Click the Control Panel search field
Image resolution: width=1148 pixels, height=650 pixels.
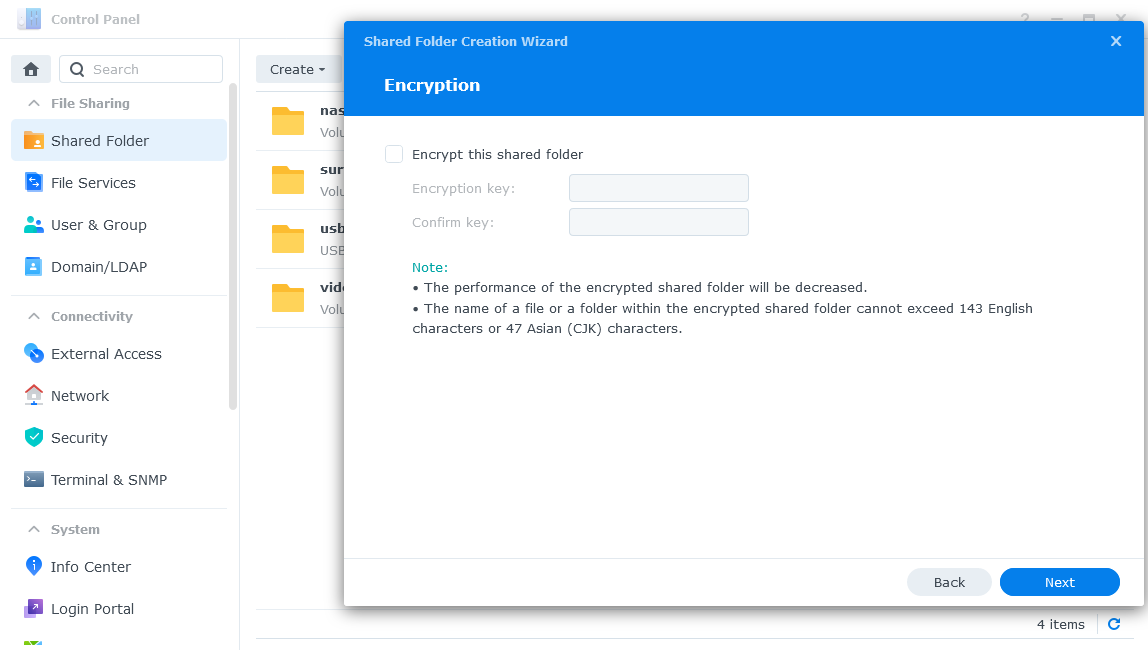(x=152, y=69)
